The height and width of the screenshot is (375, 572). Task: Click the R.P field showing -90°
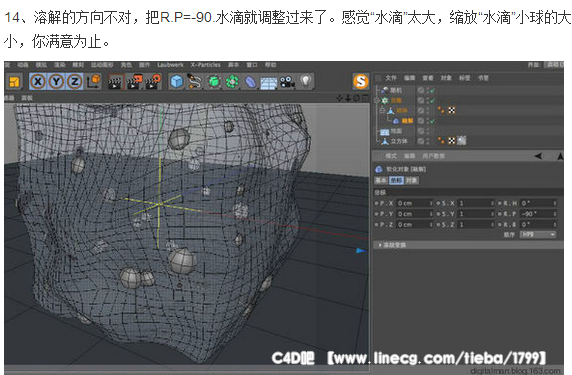click(x=538, y=214)
